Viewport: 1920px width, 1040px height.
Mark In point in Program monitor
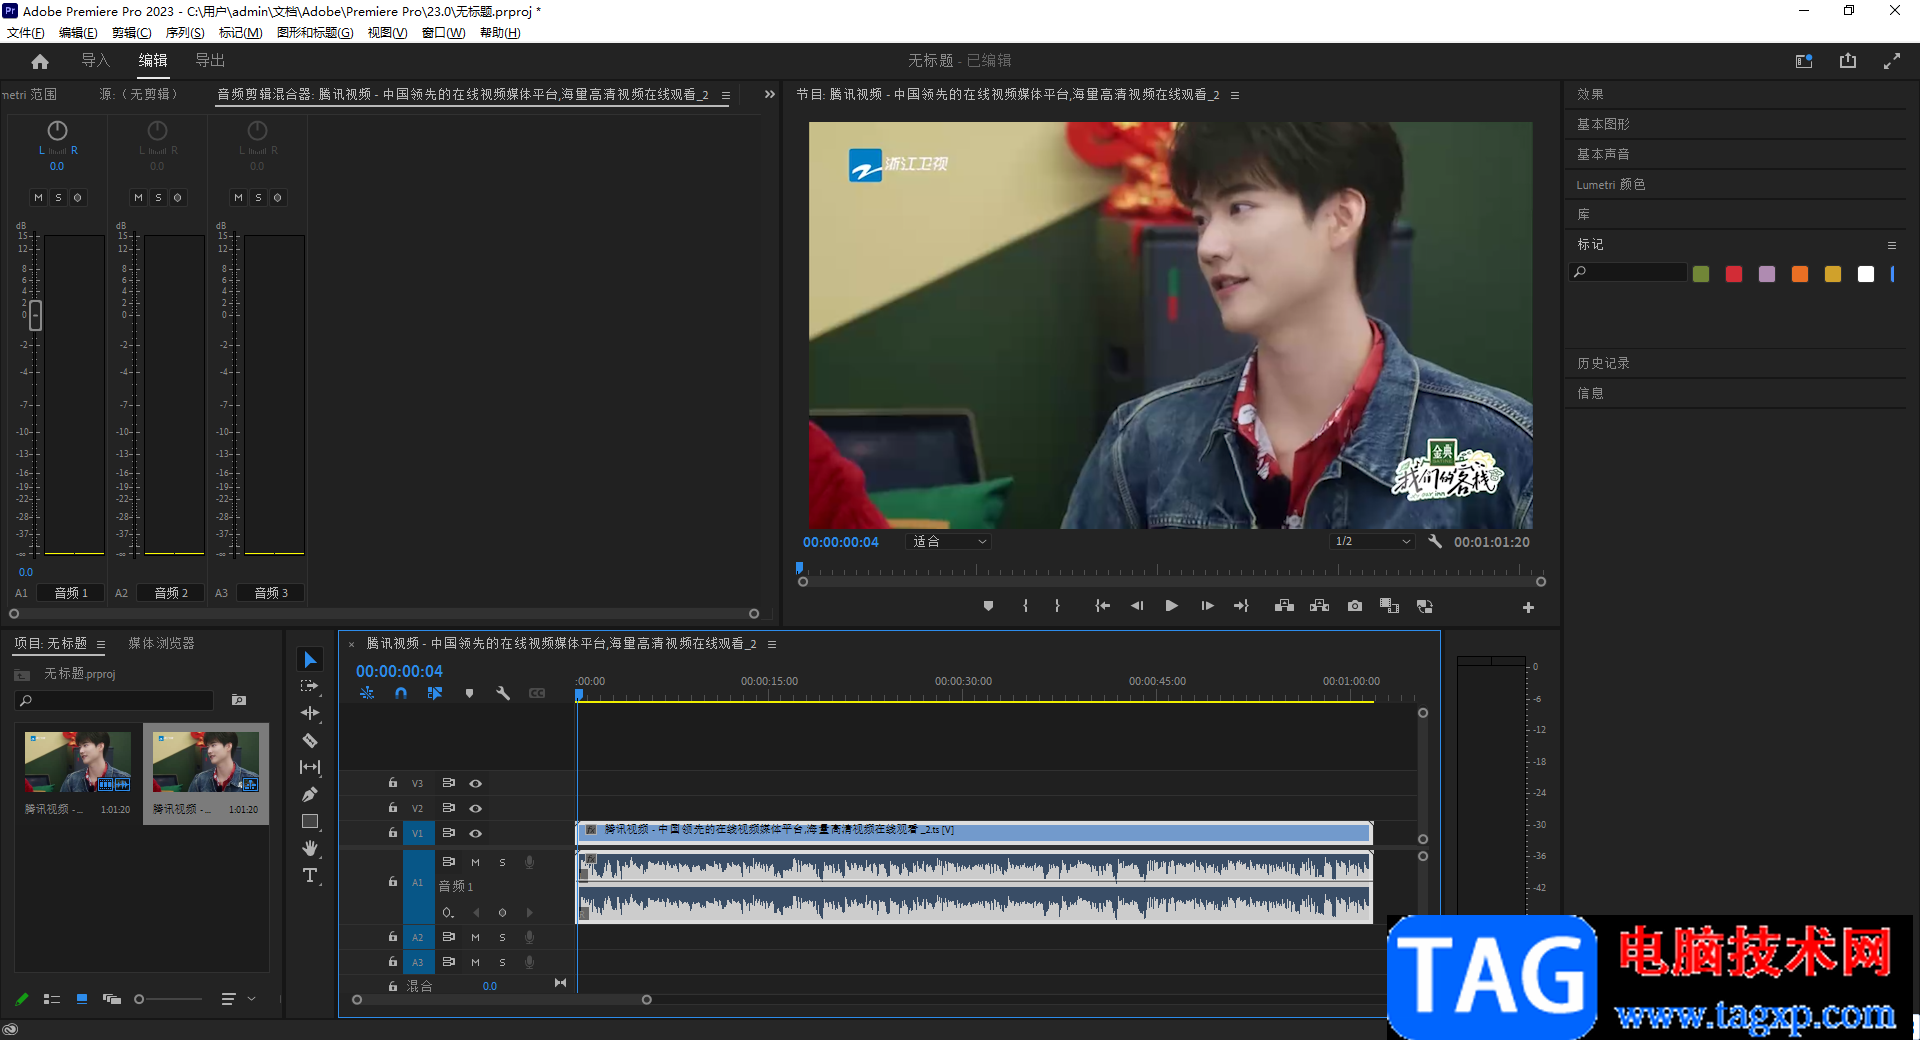tap(1025, 606)
